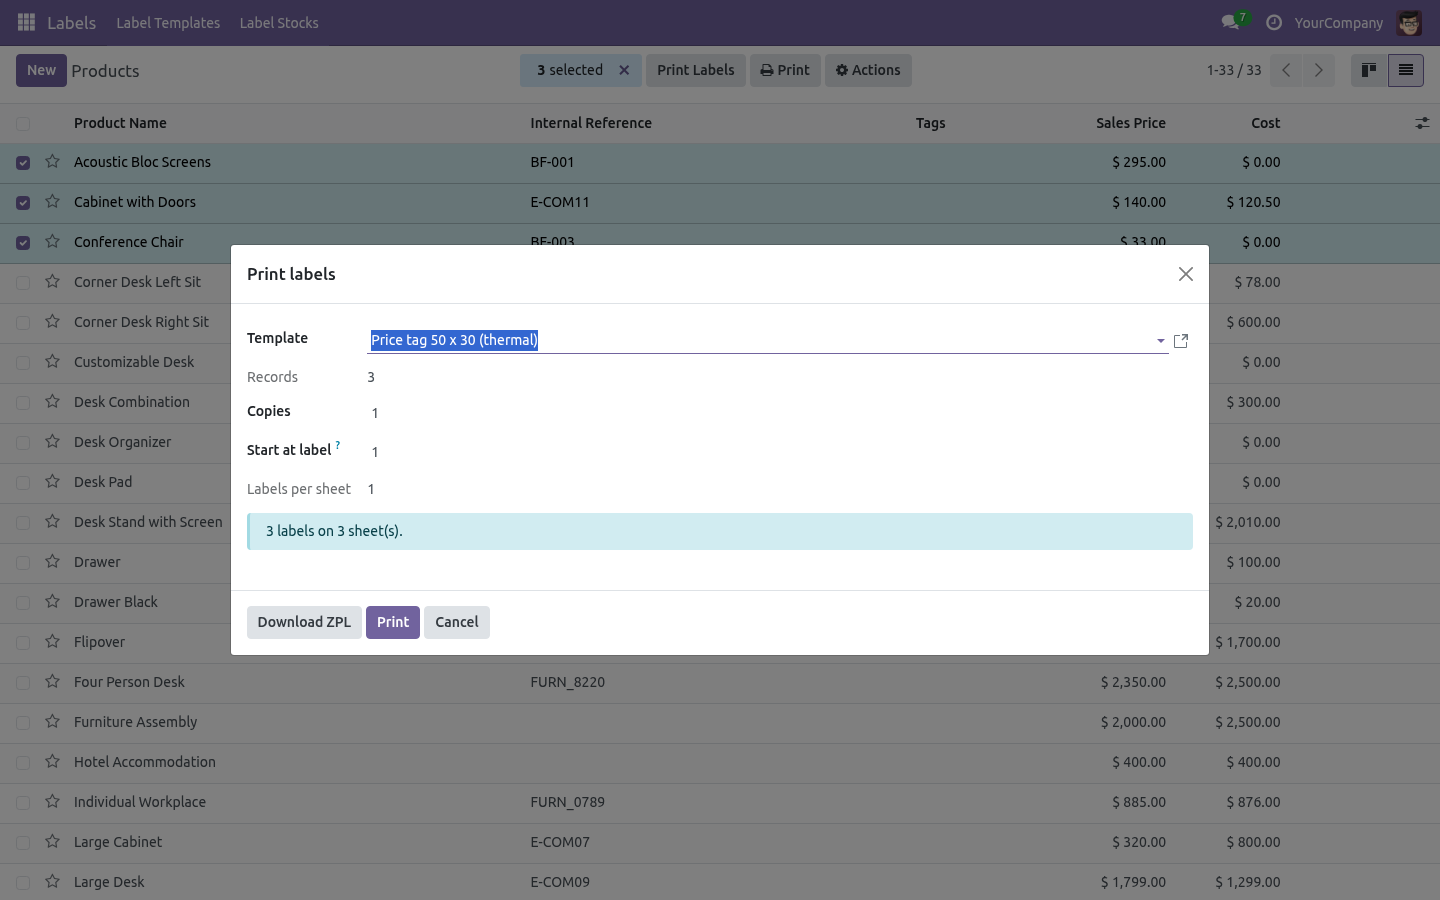Open the Label Templates menu
1440x900 pixels.
168,22
